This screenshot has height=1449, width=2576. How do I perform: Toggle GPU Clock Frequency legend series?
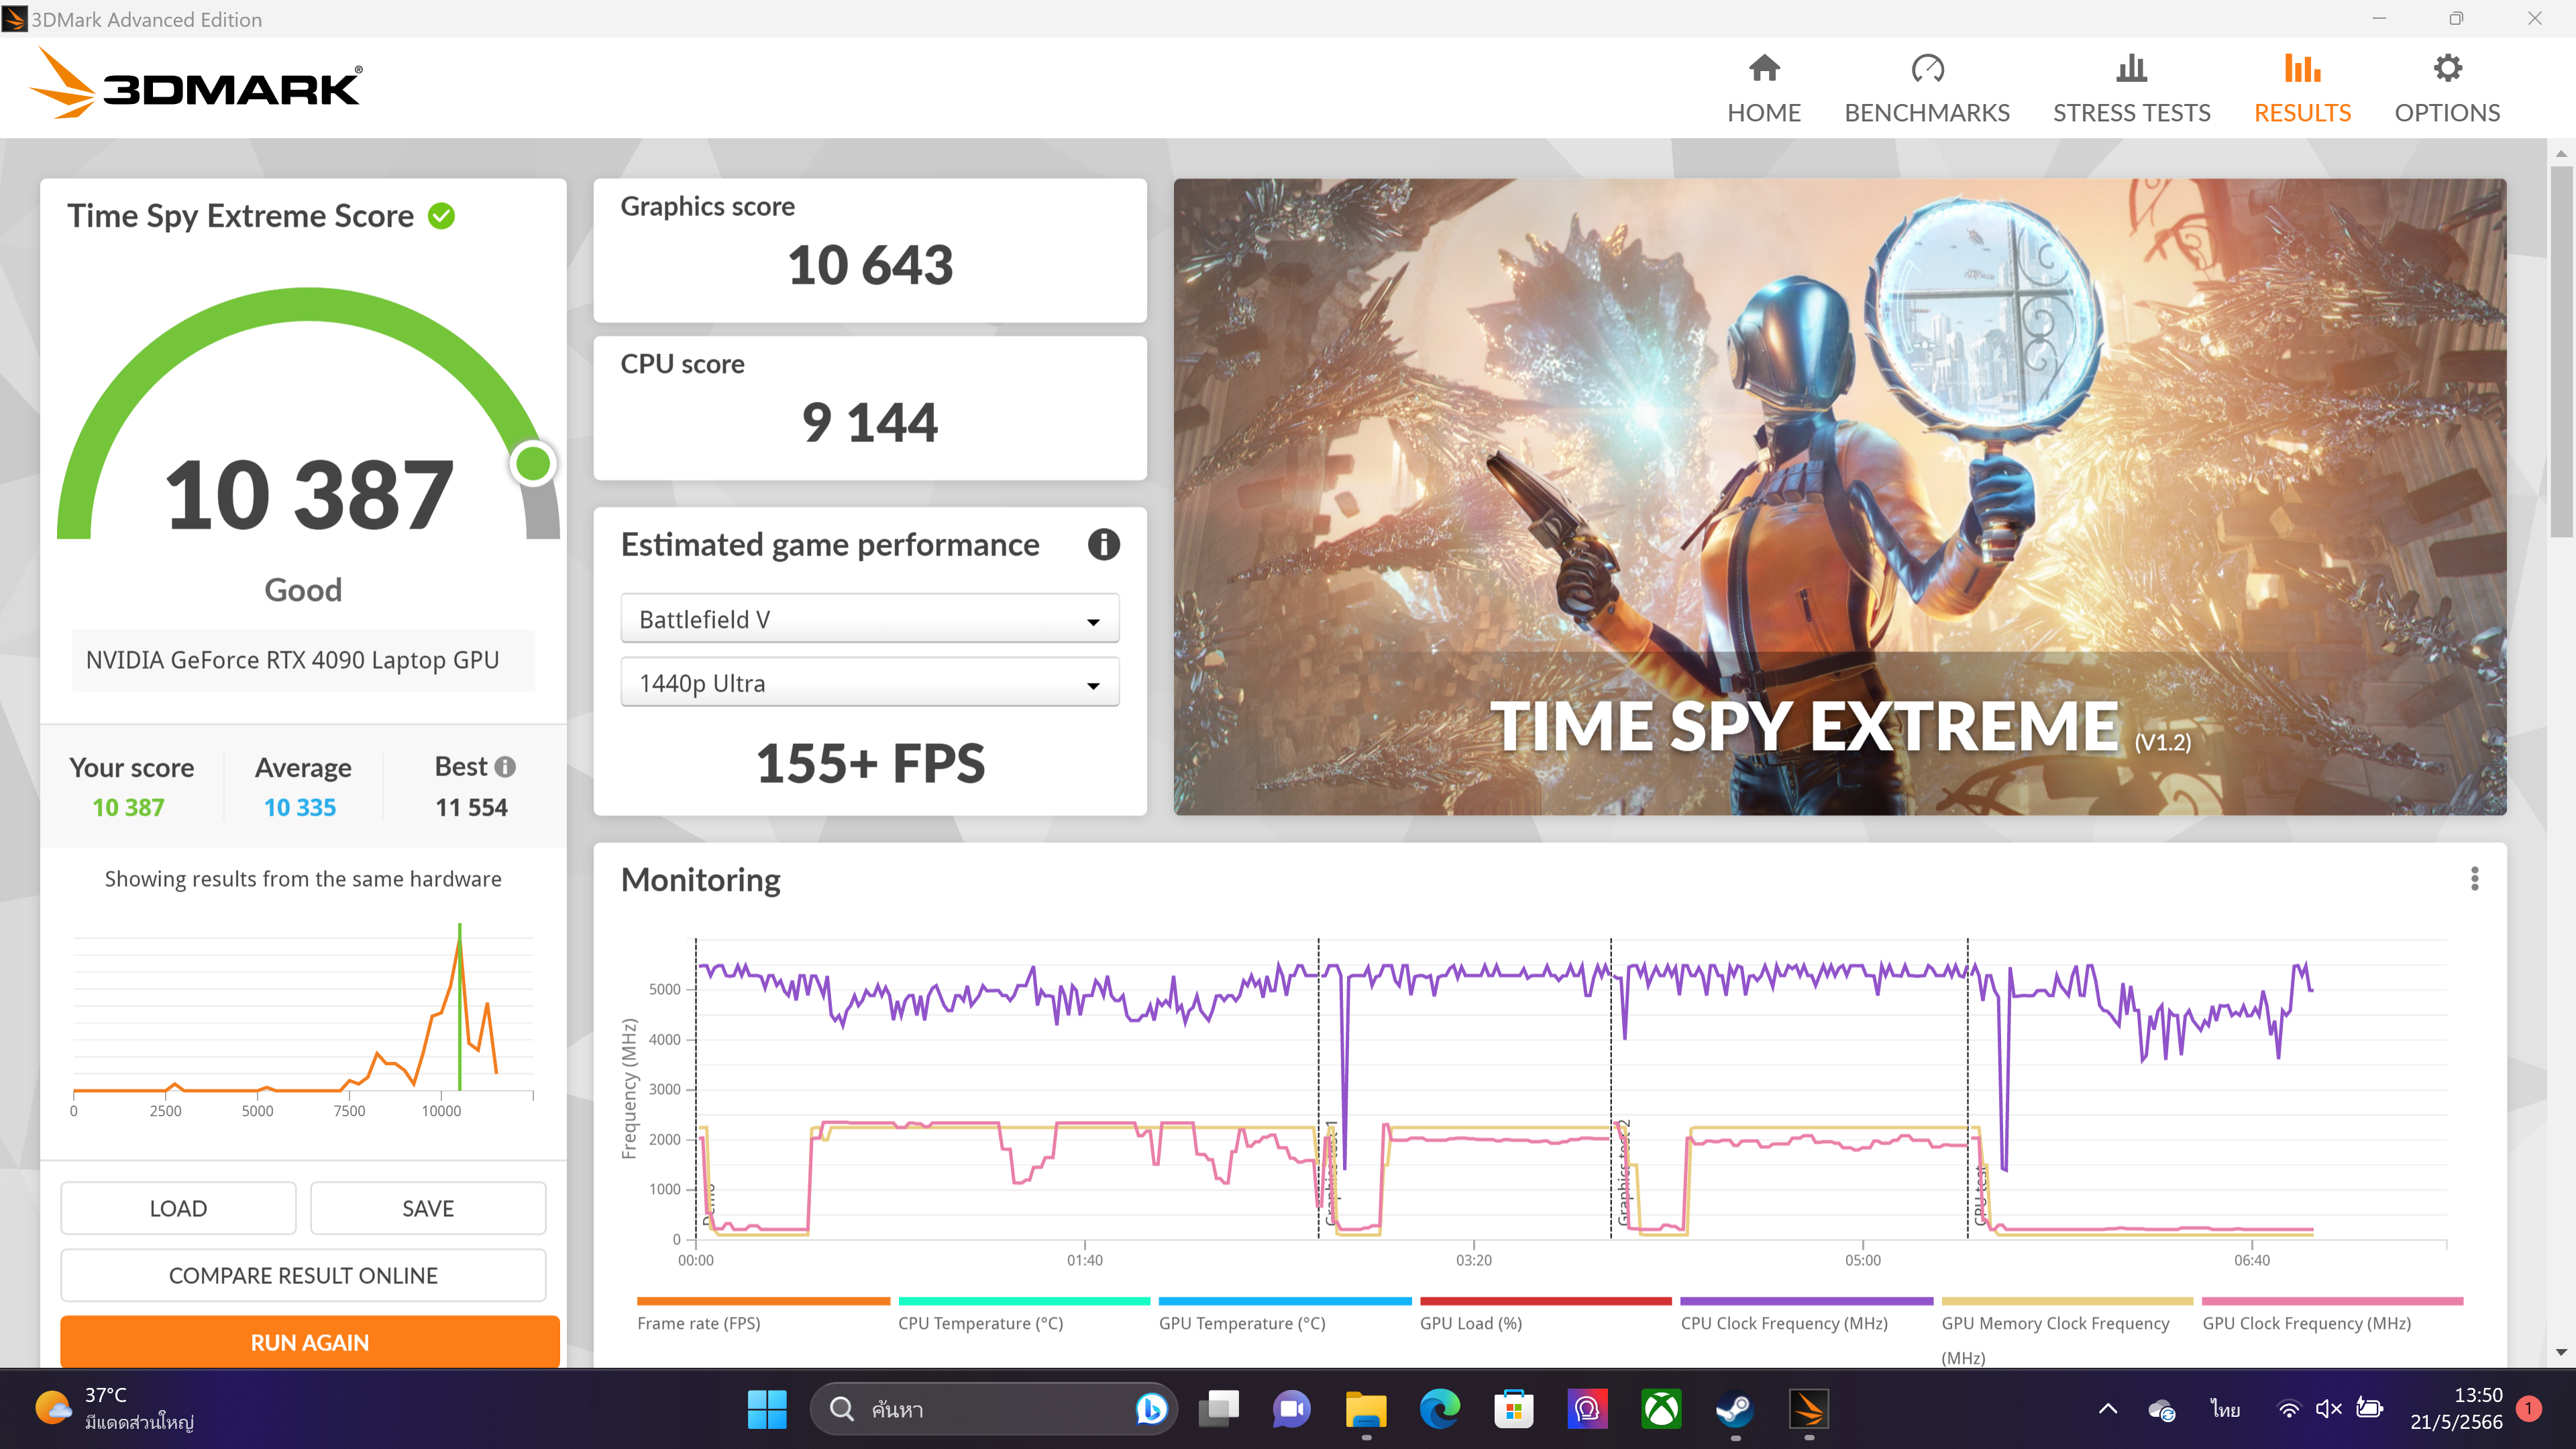[2332, 1314]
